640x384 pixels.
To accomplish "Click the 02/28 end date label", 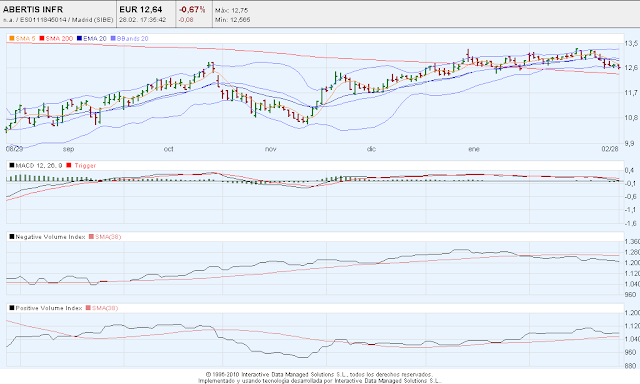I will 610,149.
